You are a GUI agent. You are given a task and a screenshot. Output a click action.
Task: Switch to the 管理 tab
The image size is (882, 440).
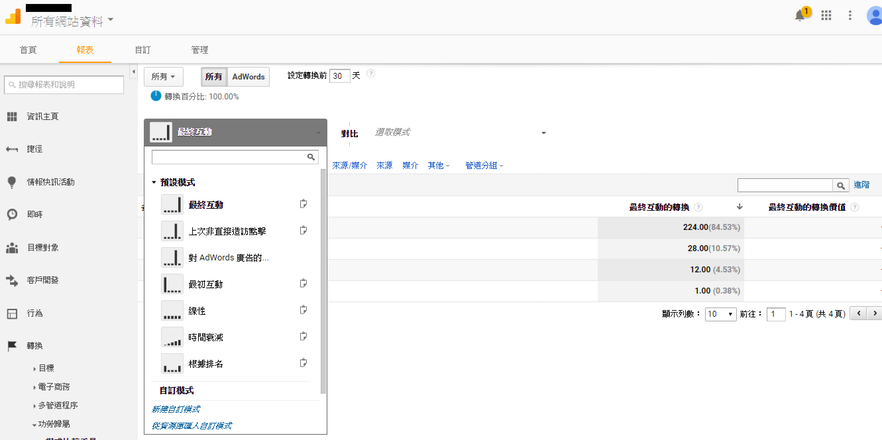tap(199, 49)
